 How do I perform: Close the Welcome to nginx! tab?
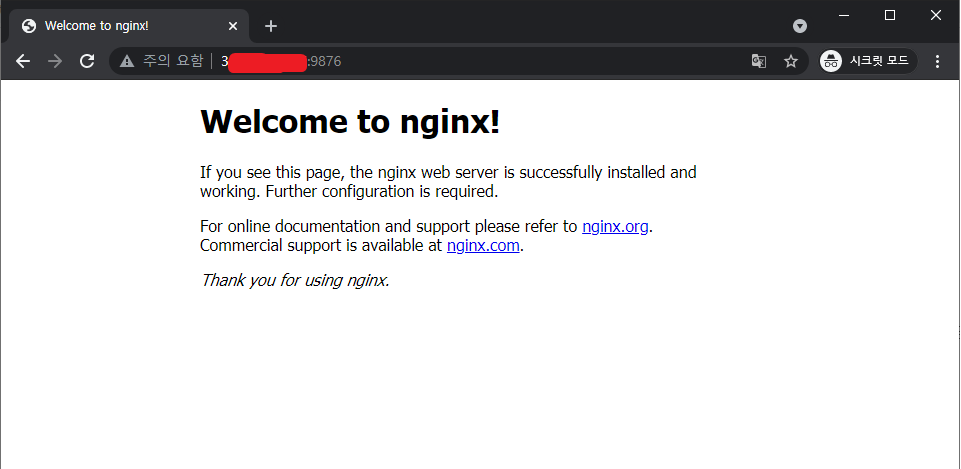point(233,26)
